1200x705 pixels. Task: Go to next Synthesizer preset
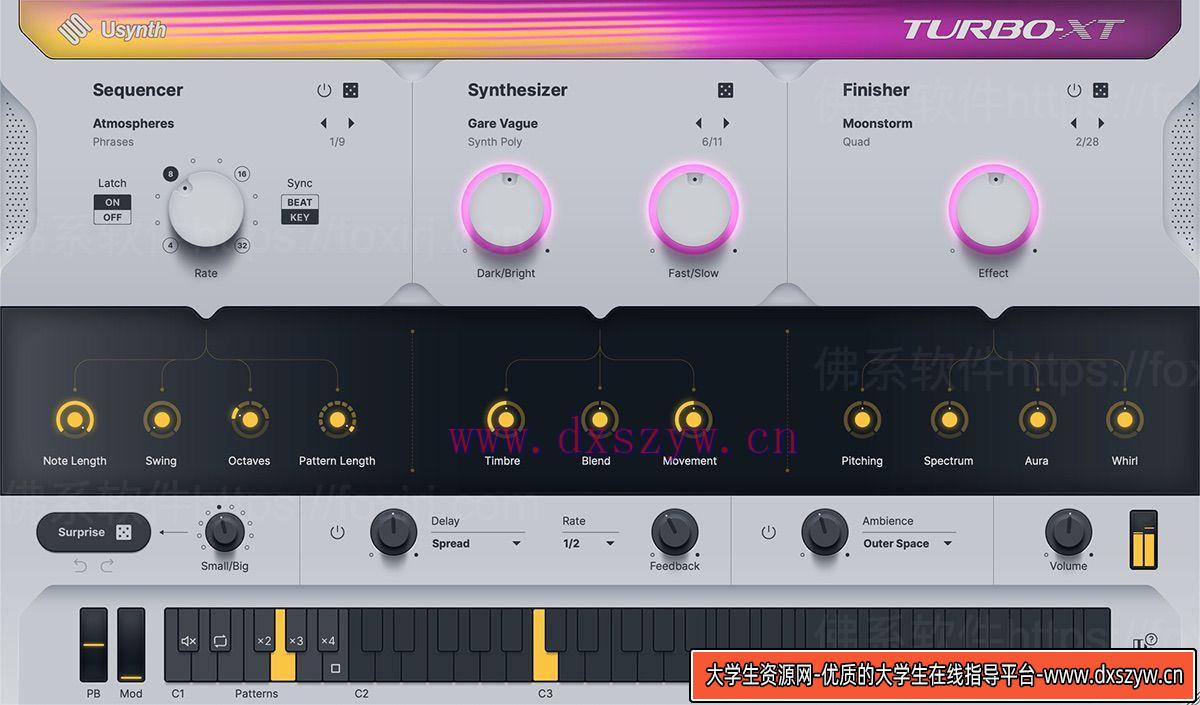point(726,123)
